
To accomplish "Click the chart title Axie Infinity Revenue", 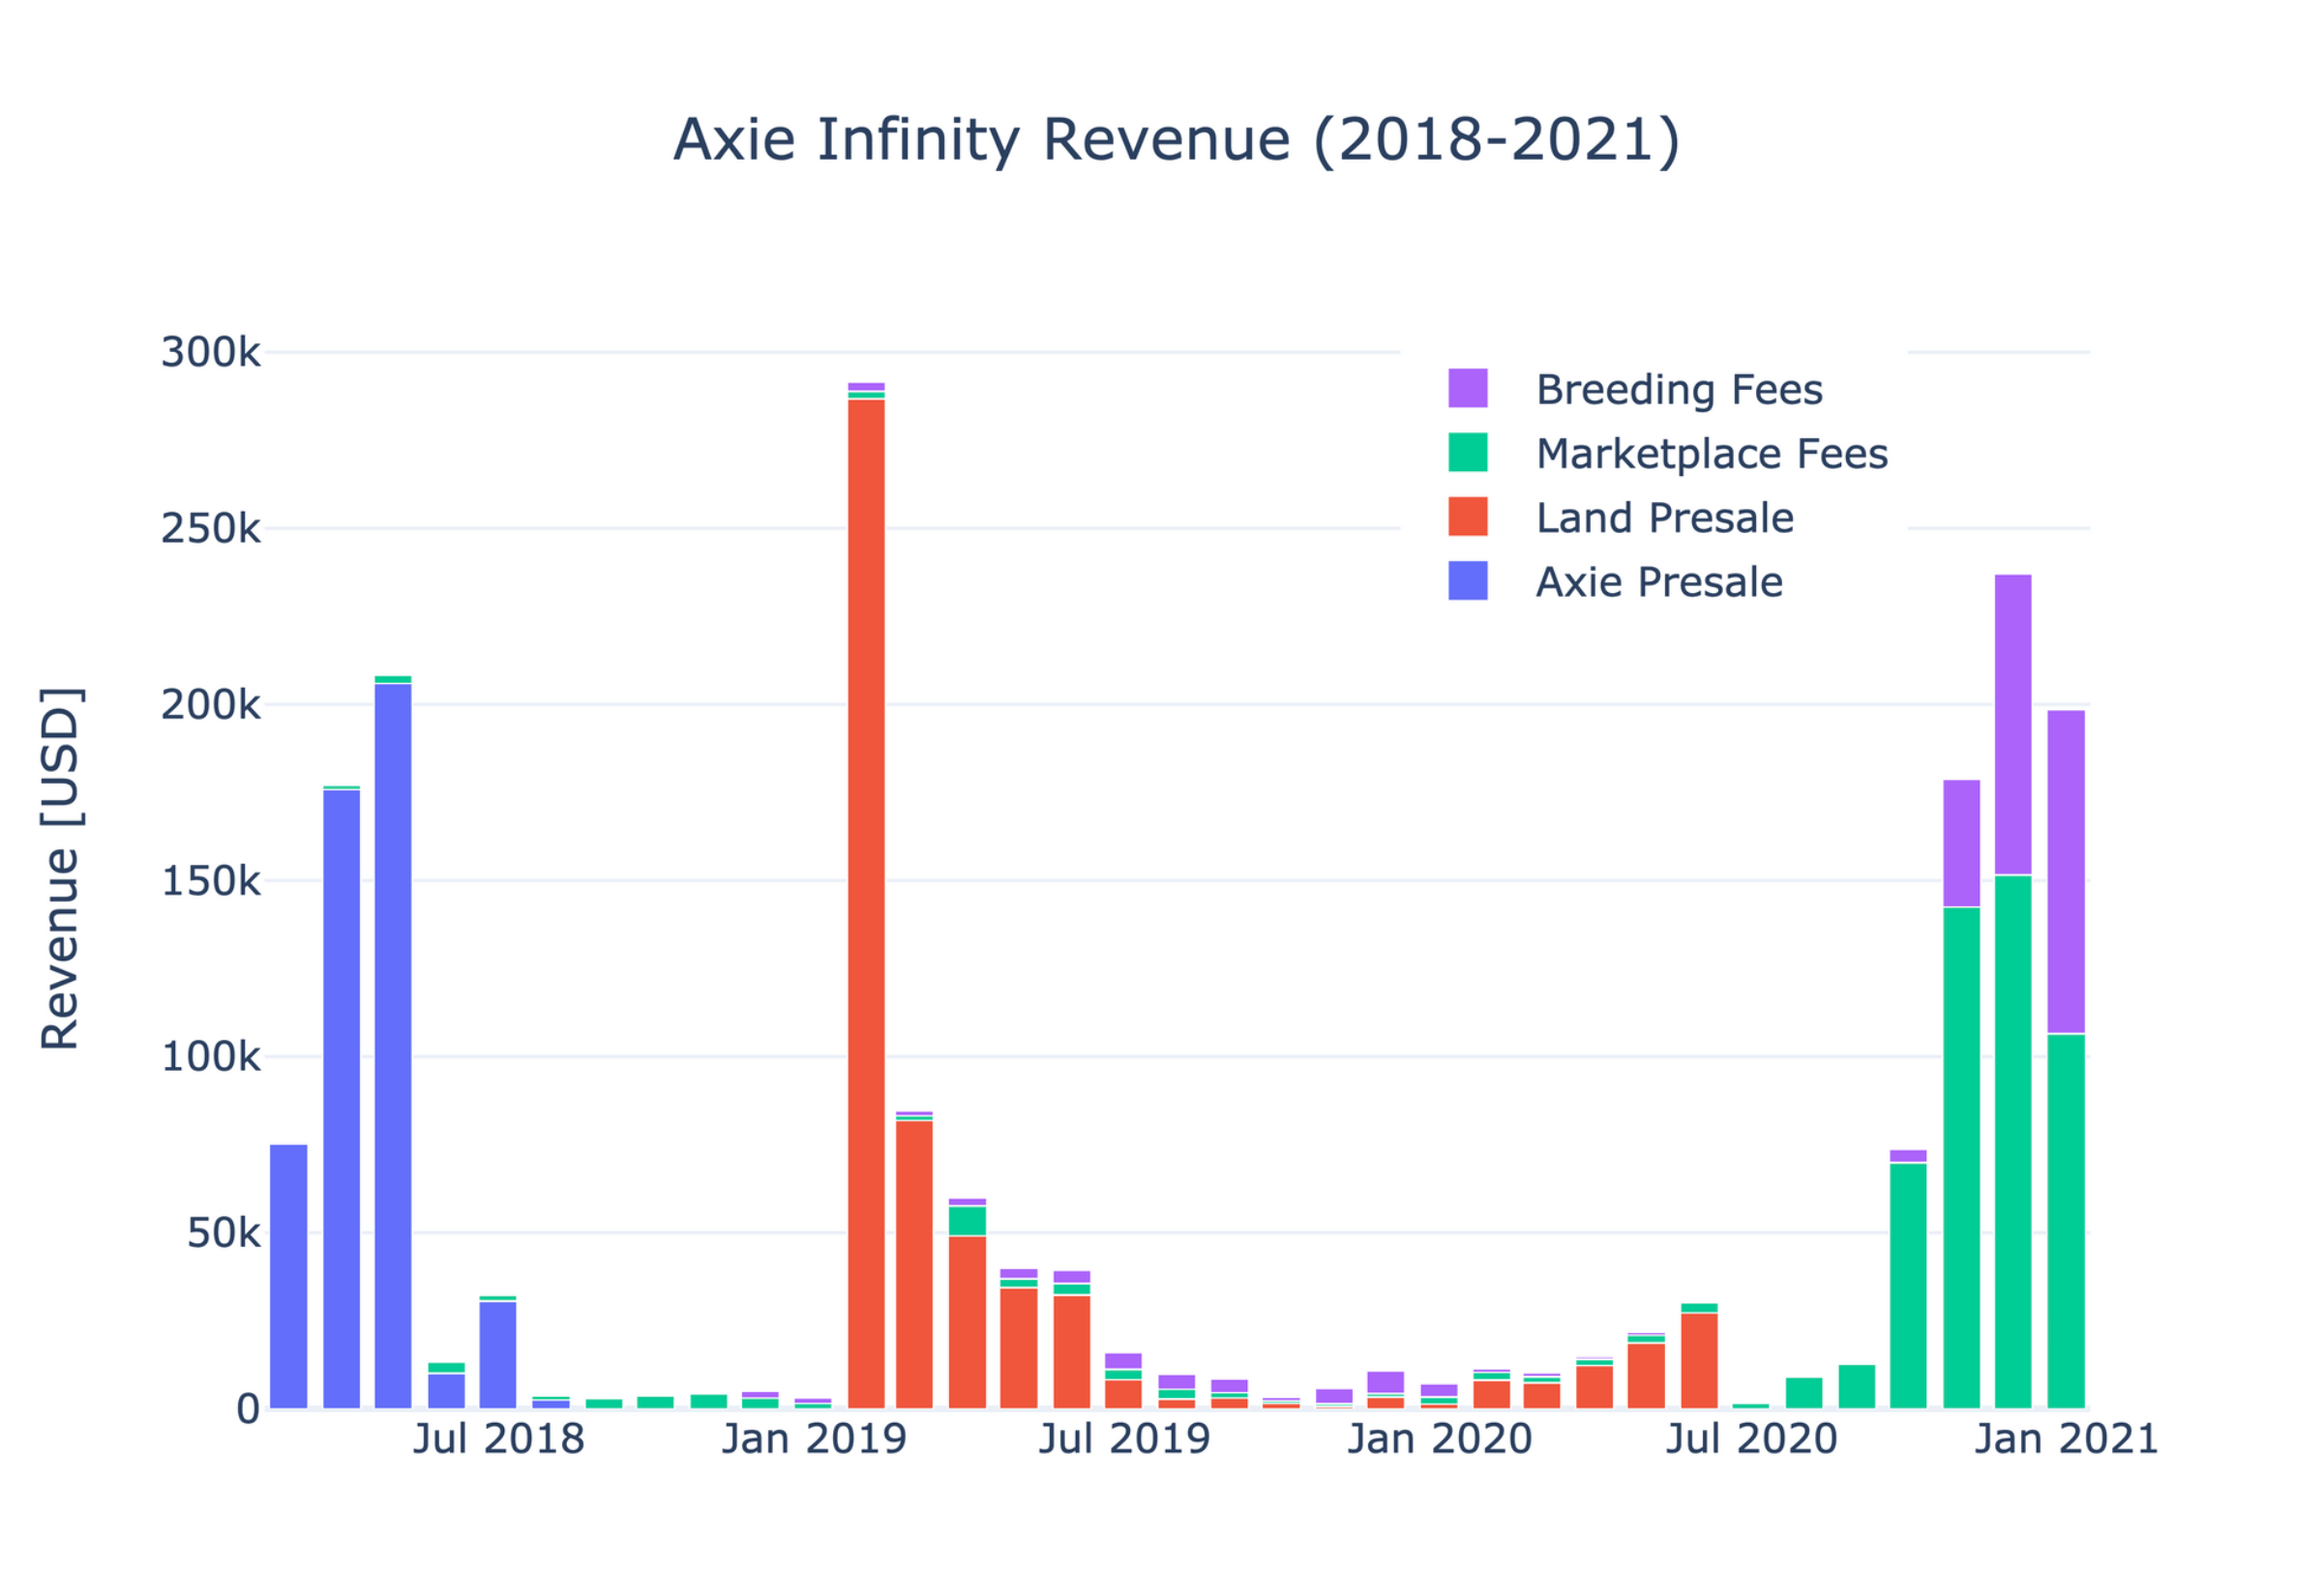I will 1176,139.
